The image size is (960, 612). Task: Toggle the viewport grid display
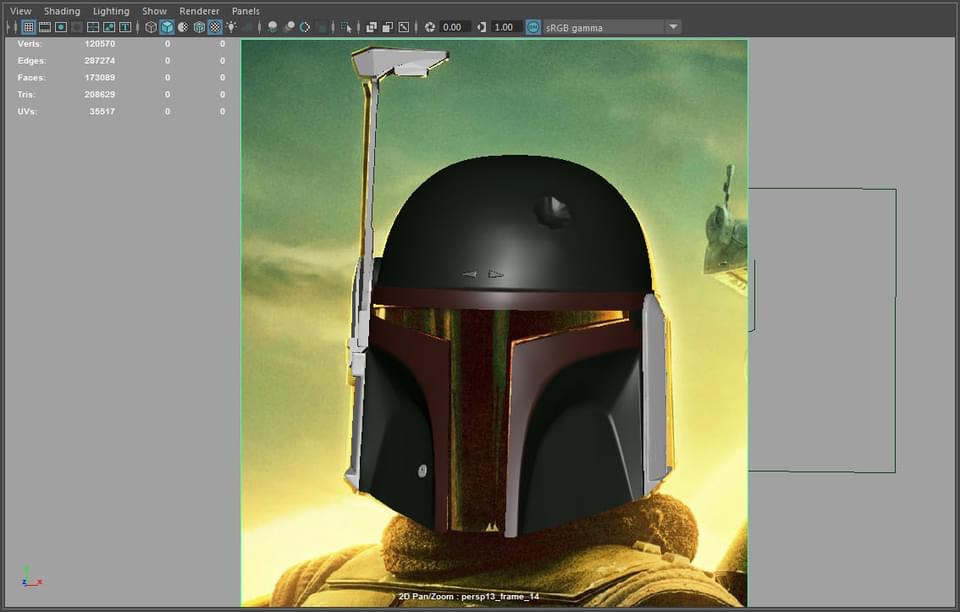[28, 27]
